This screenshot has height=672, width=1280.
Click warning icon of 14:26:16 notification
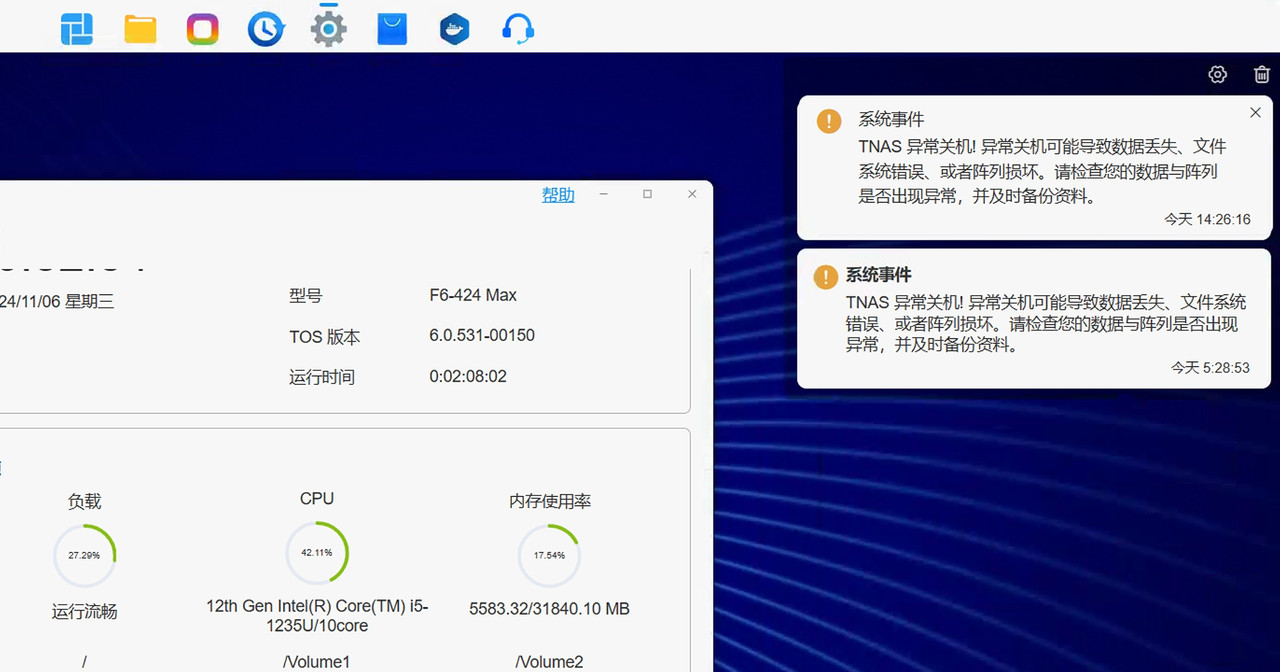click(829, 121)
